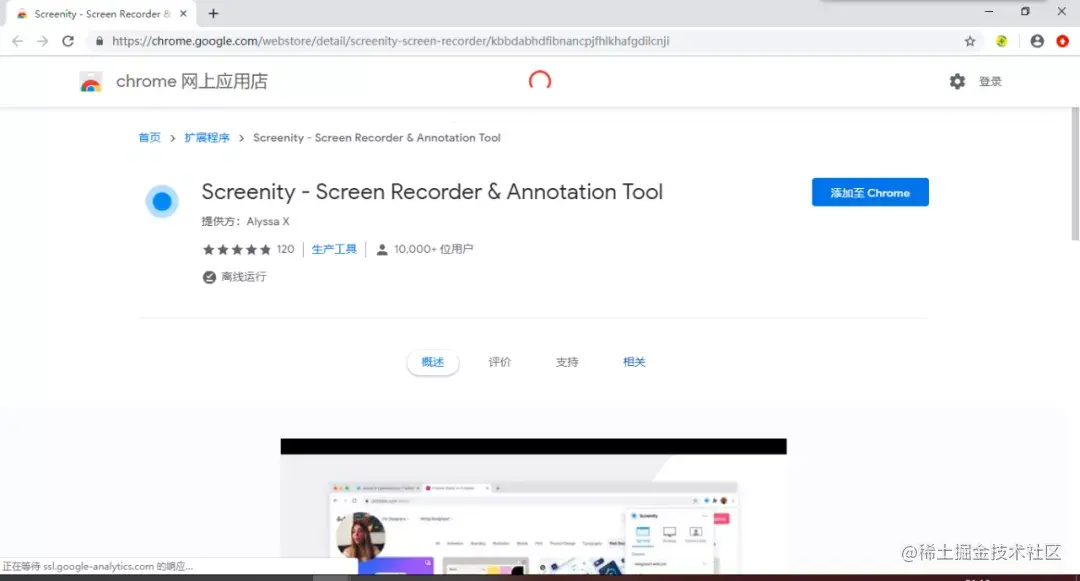Click the browser back arrow
This screenshot has height=581, width=1080.
[17, 41]
